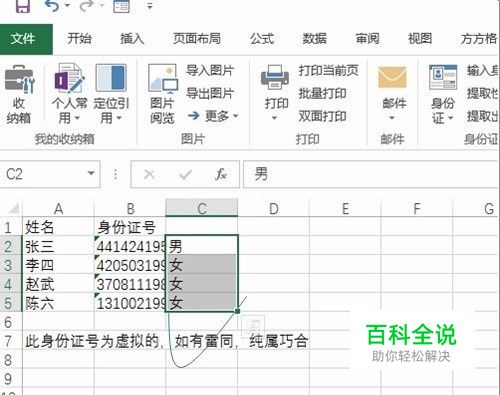This screenshot has width=500, height=395.
Task: Click the 个人常用 icon
Action: click(69, 79)
